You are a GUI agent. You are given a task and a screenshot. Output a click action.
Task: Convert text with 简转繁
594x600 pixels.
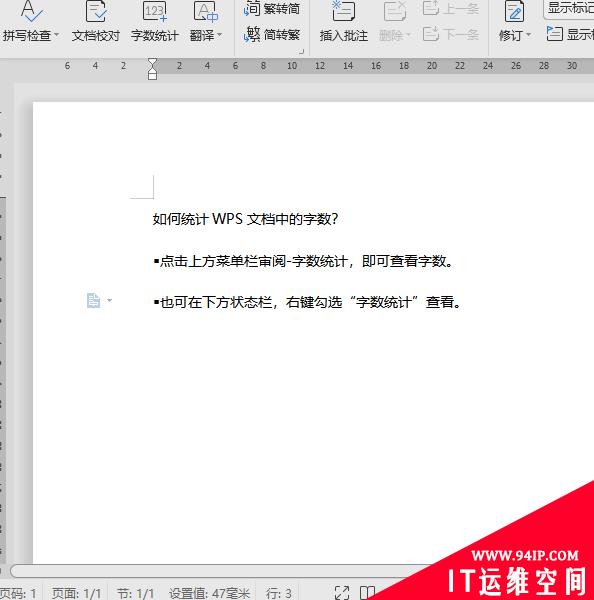tap(272, 35)
